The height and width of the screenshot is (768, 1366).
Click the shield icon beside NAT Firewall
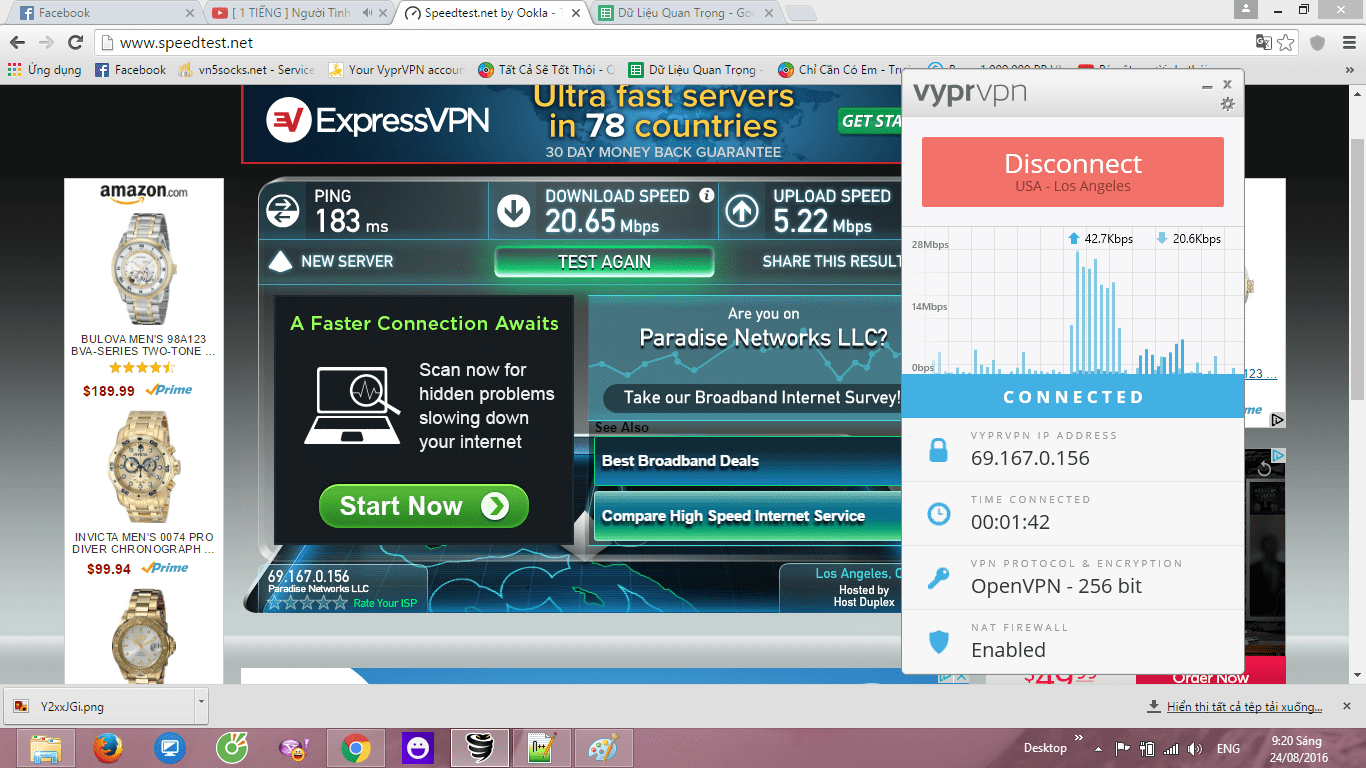coord(938,642)
